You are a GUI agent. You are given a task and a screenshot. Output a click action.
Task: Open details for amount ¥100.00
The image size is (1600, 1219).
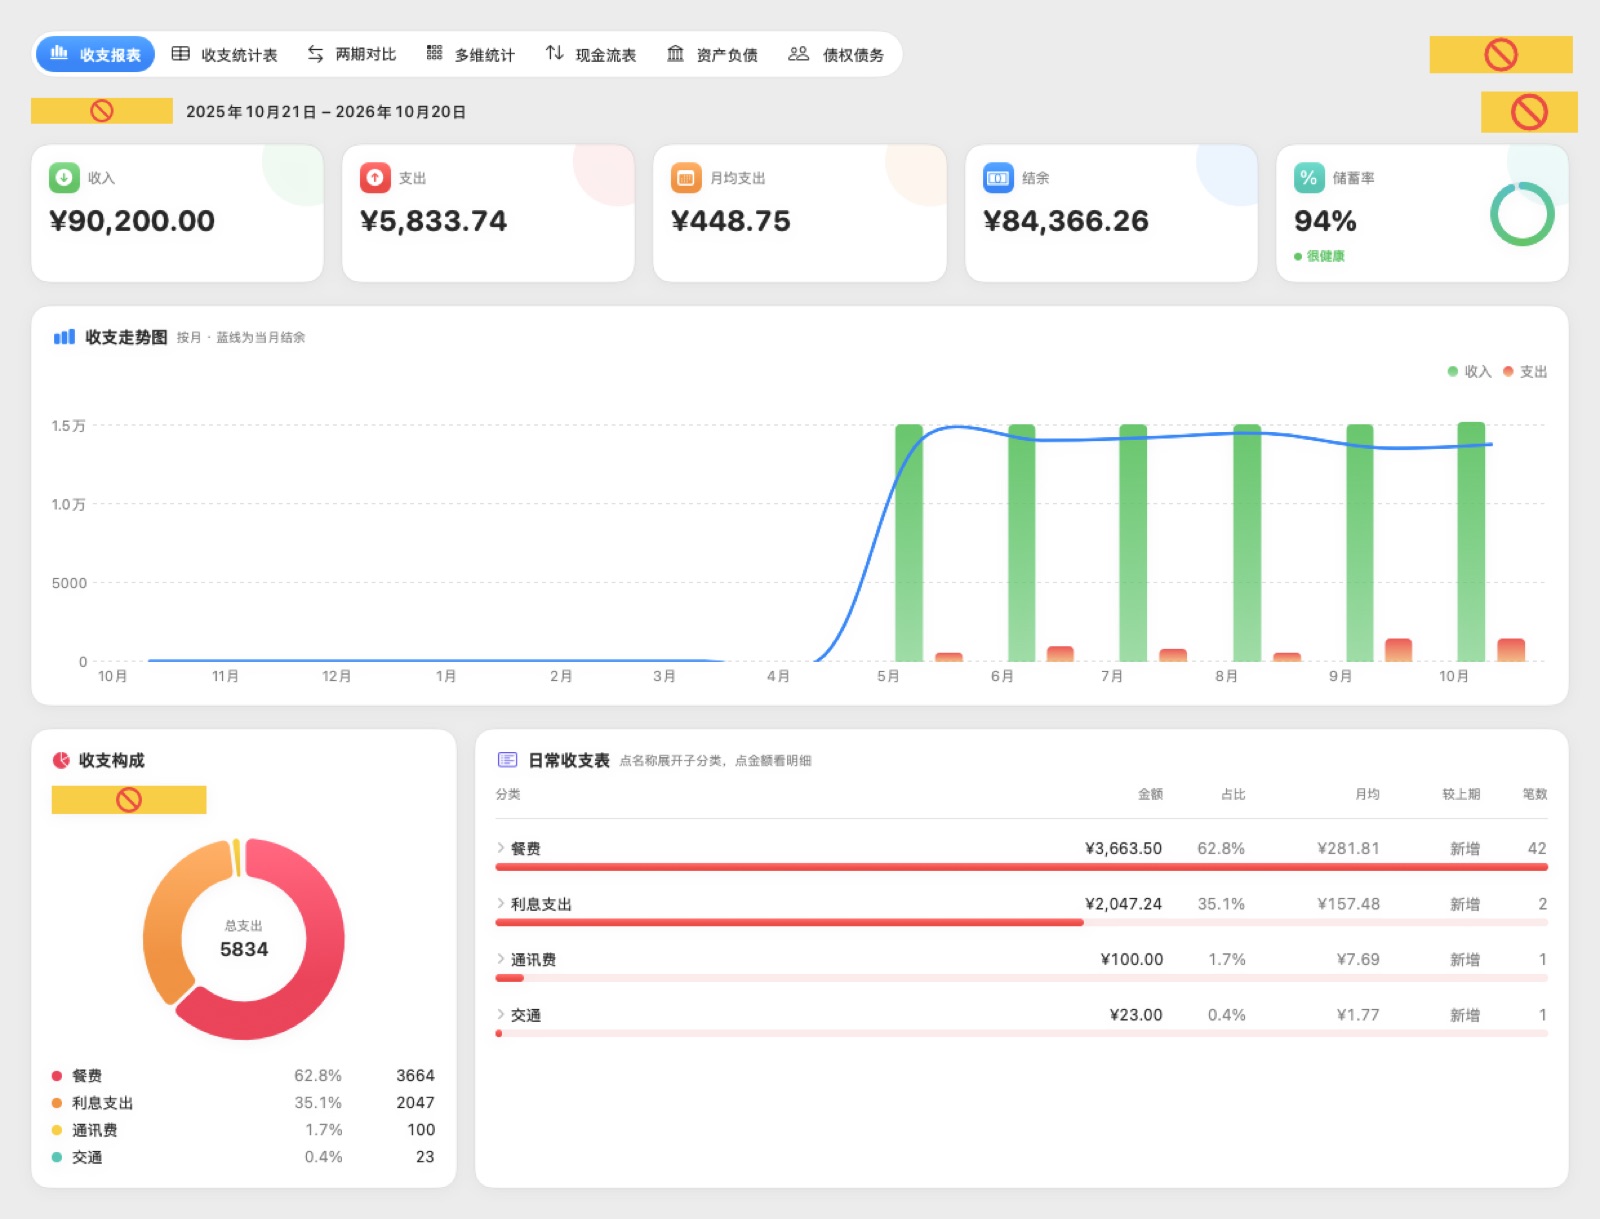point(1131,959)
